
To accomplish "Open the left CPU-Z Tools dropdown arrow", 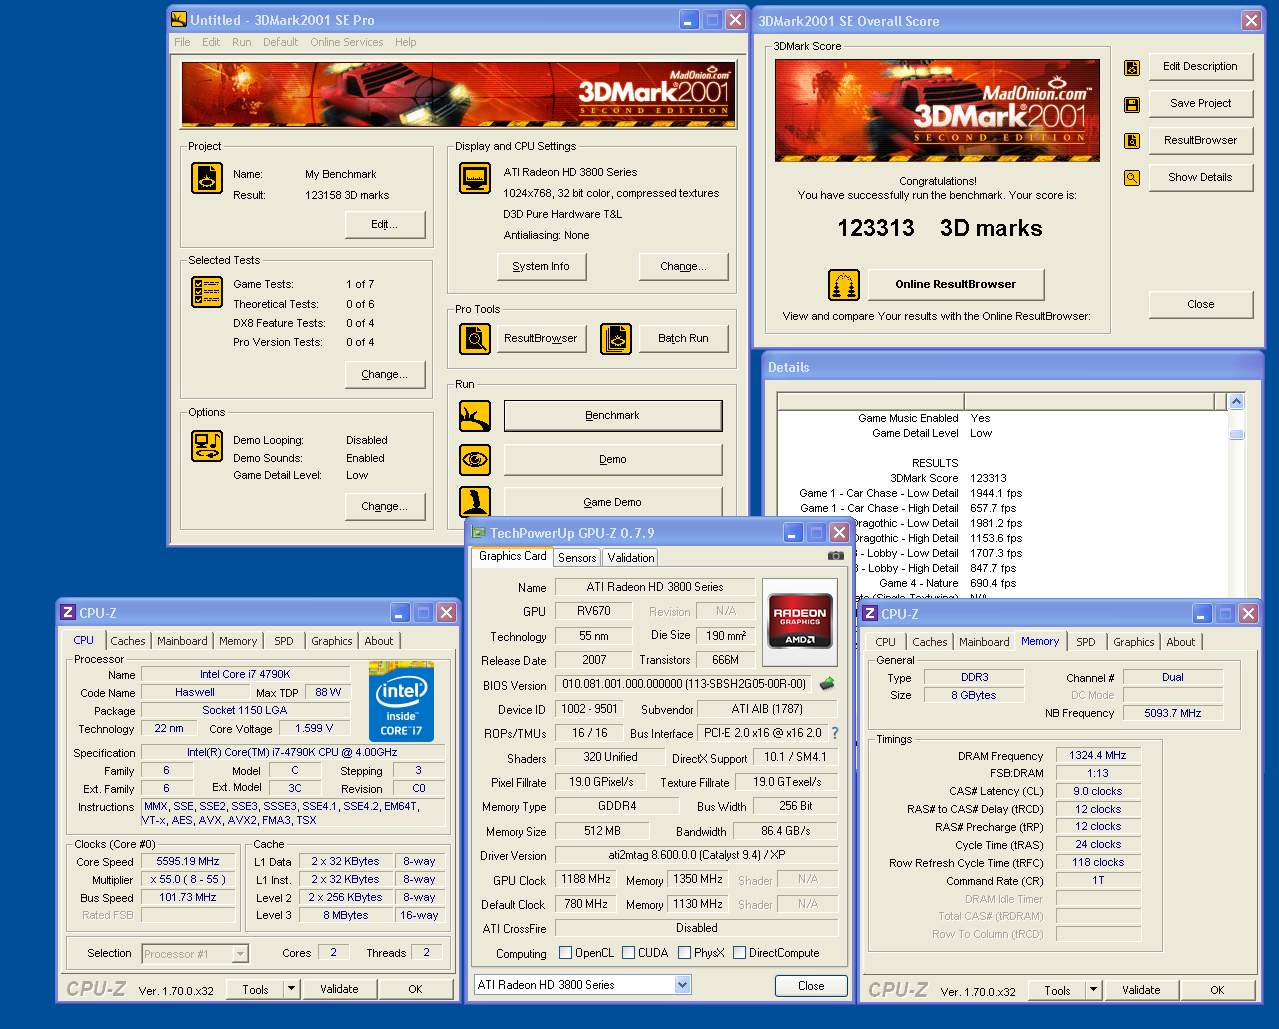I will tap(291, 989).
